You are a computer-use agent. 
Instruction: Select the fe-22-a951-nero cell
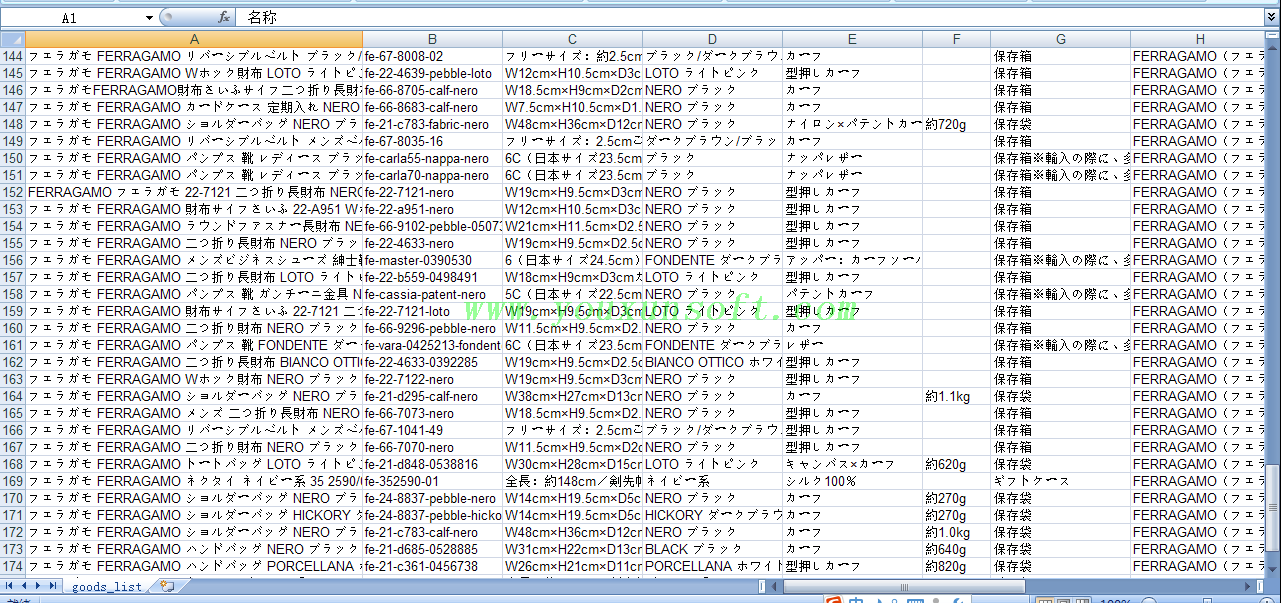coord(432,209)
